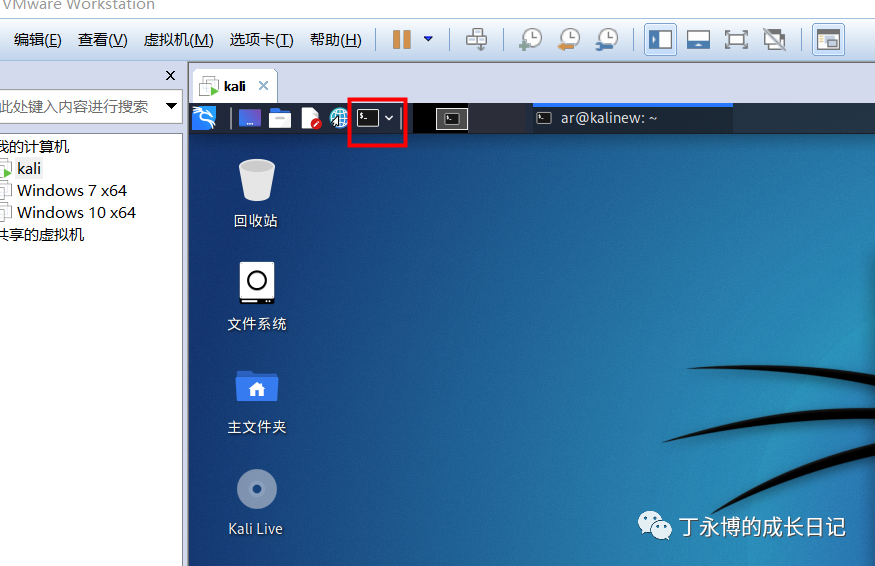Screen dimensions: 875x566
Task: Open the 文件系统 desktop icon
Action: 257,296
